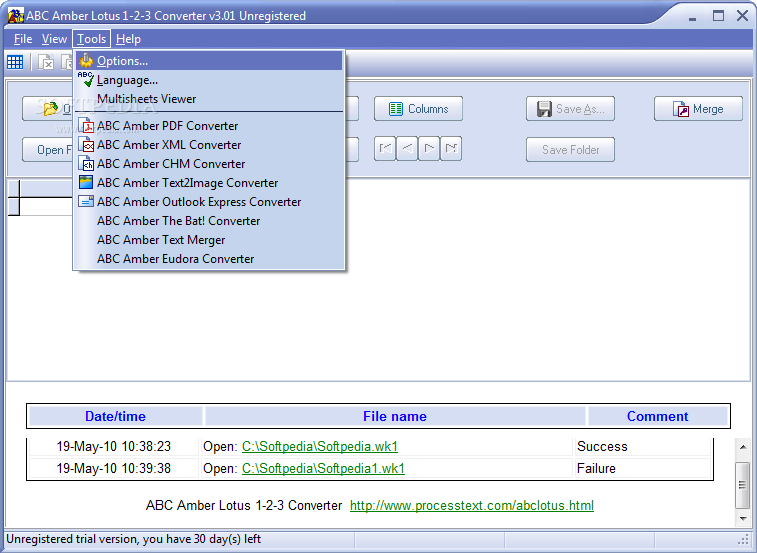
Task: Select ABC Amber XML Converter menu entry
Action: pos(209,145)
